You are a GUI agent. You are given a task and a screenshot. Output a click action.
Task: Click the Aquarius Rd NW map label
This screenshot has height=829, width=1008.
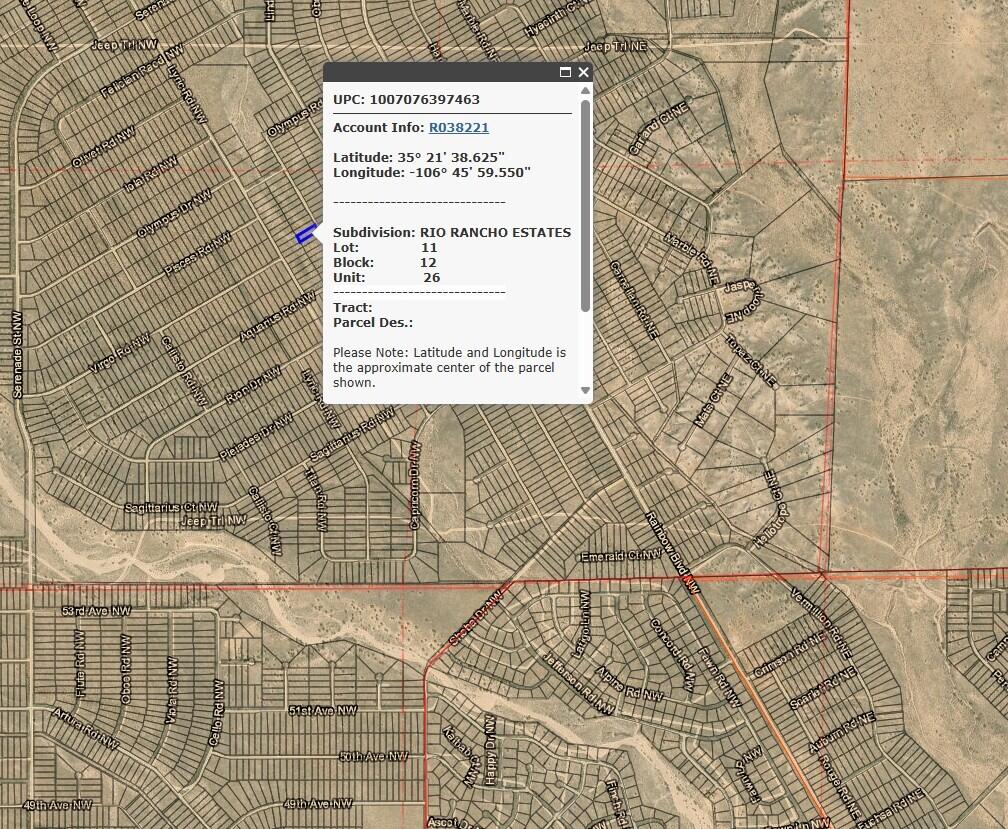pos(278,316)
